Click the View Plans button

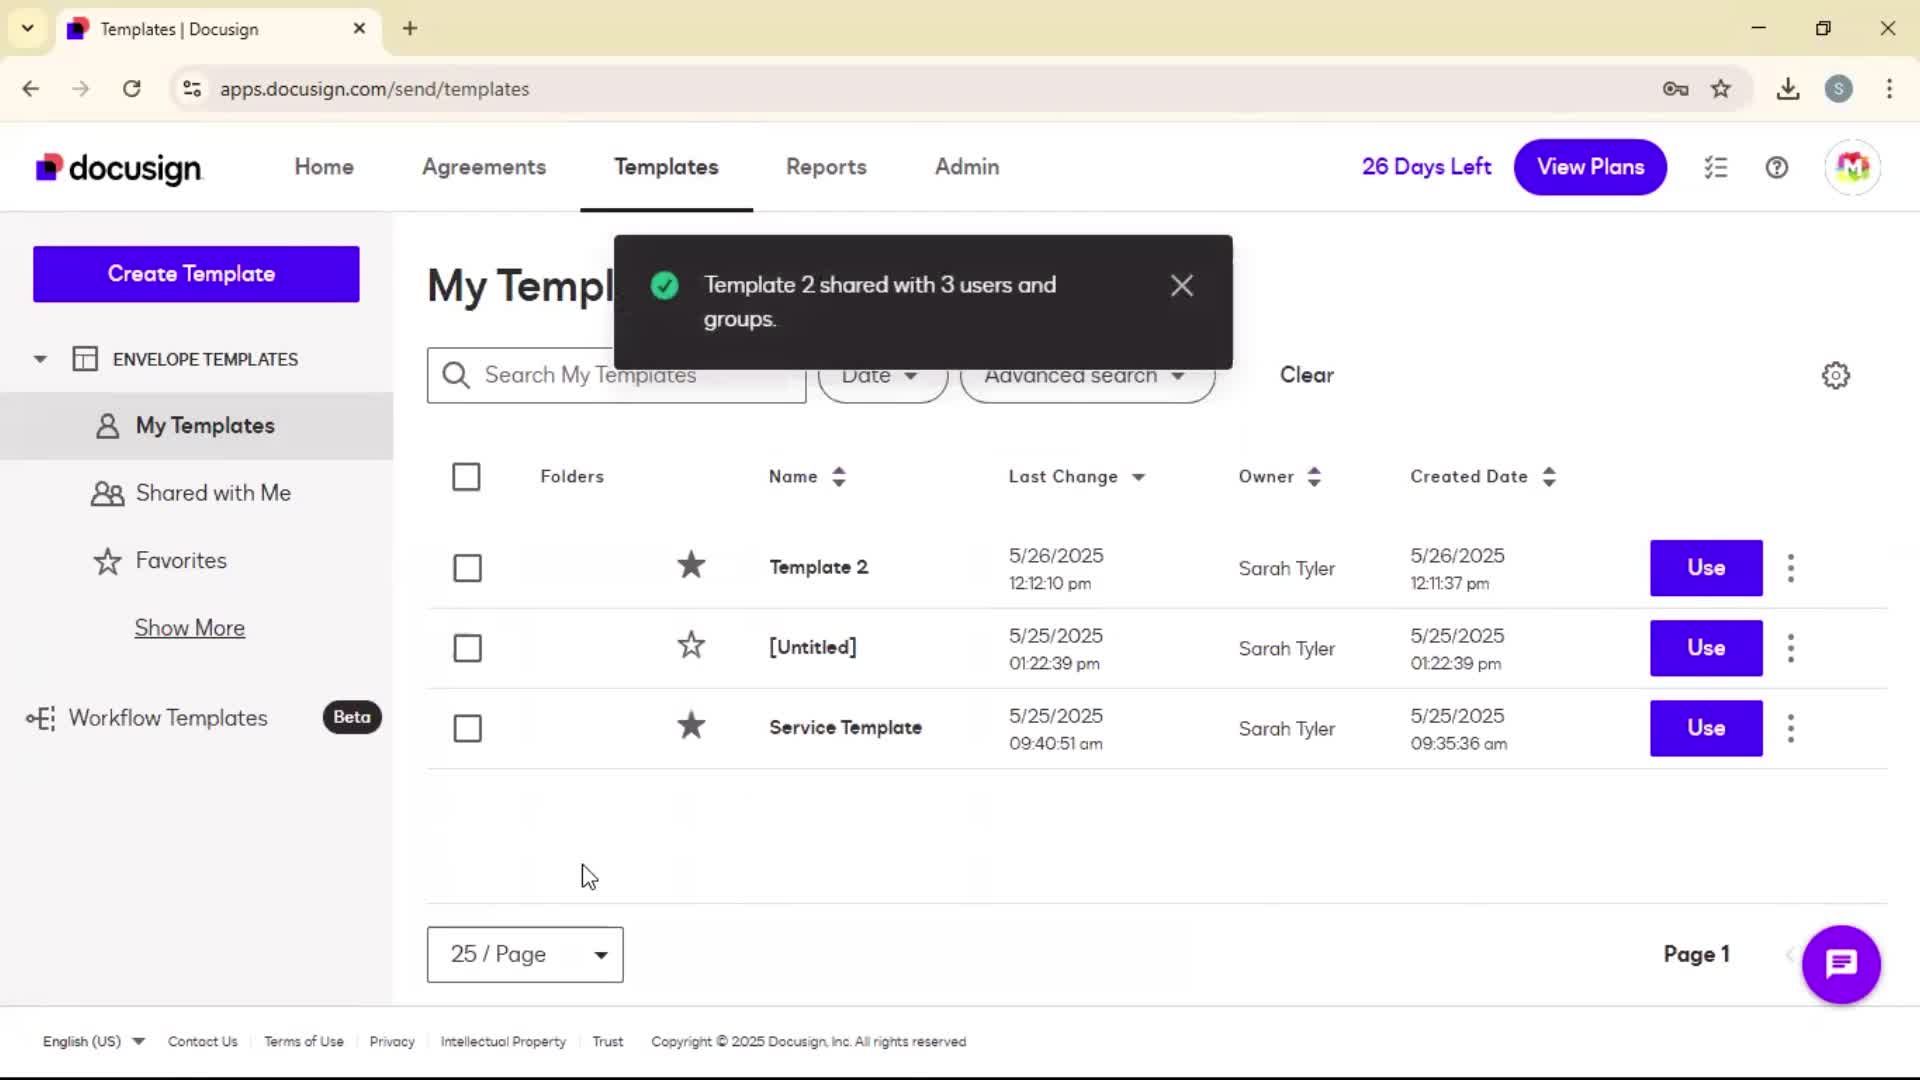[x=1590, y=167]
